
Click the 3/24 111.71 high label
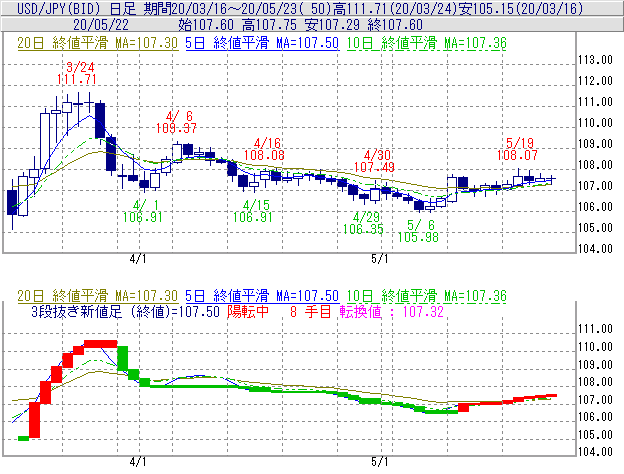(x=76, y=73)
